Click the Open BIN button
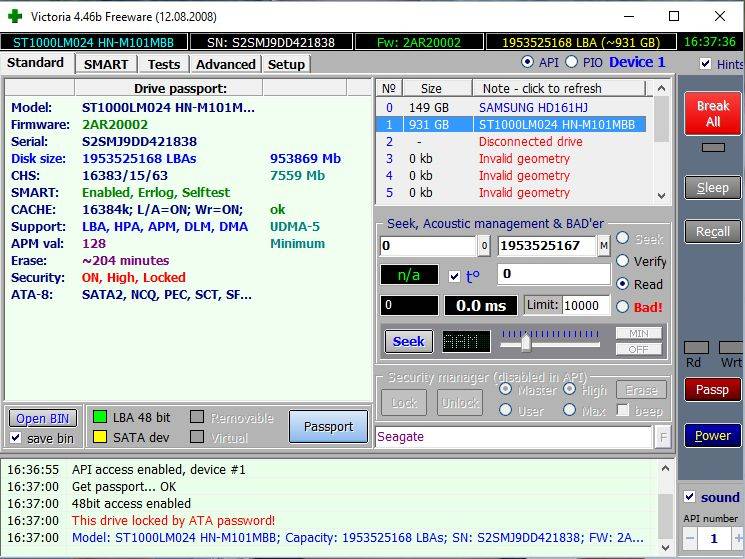 click(43, 418)
